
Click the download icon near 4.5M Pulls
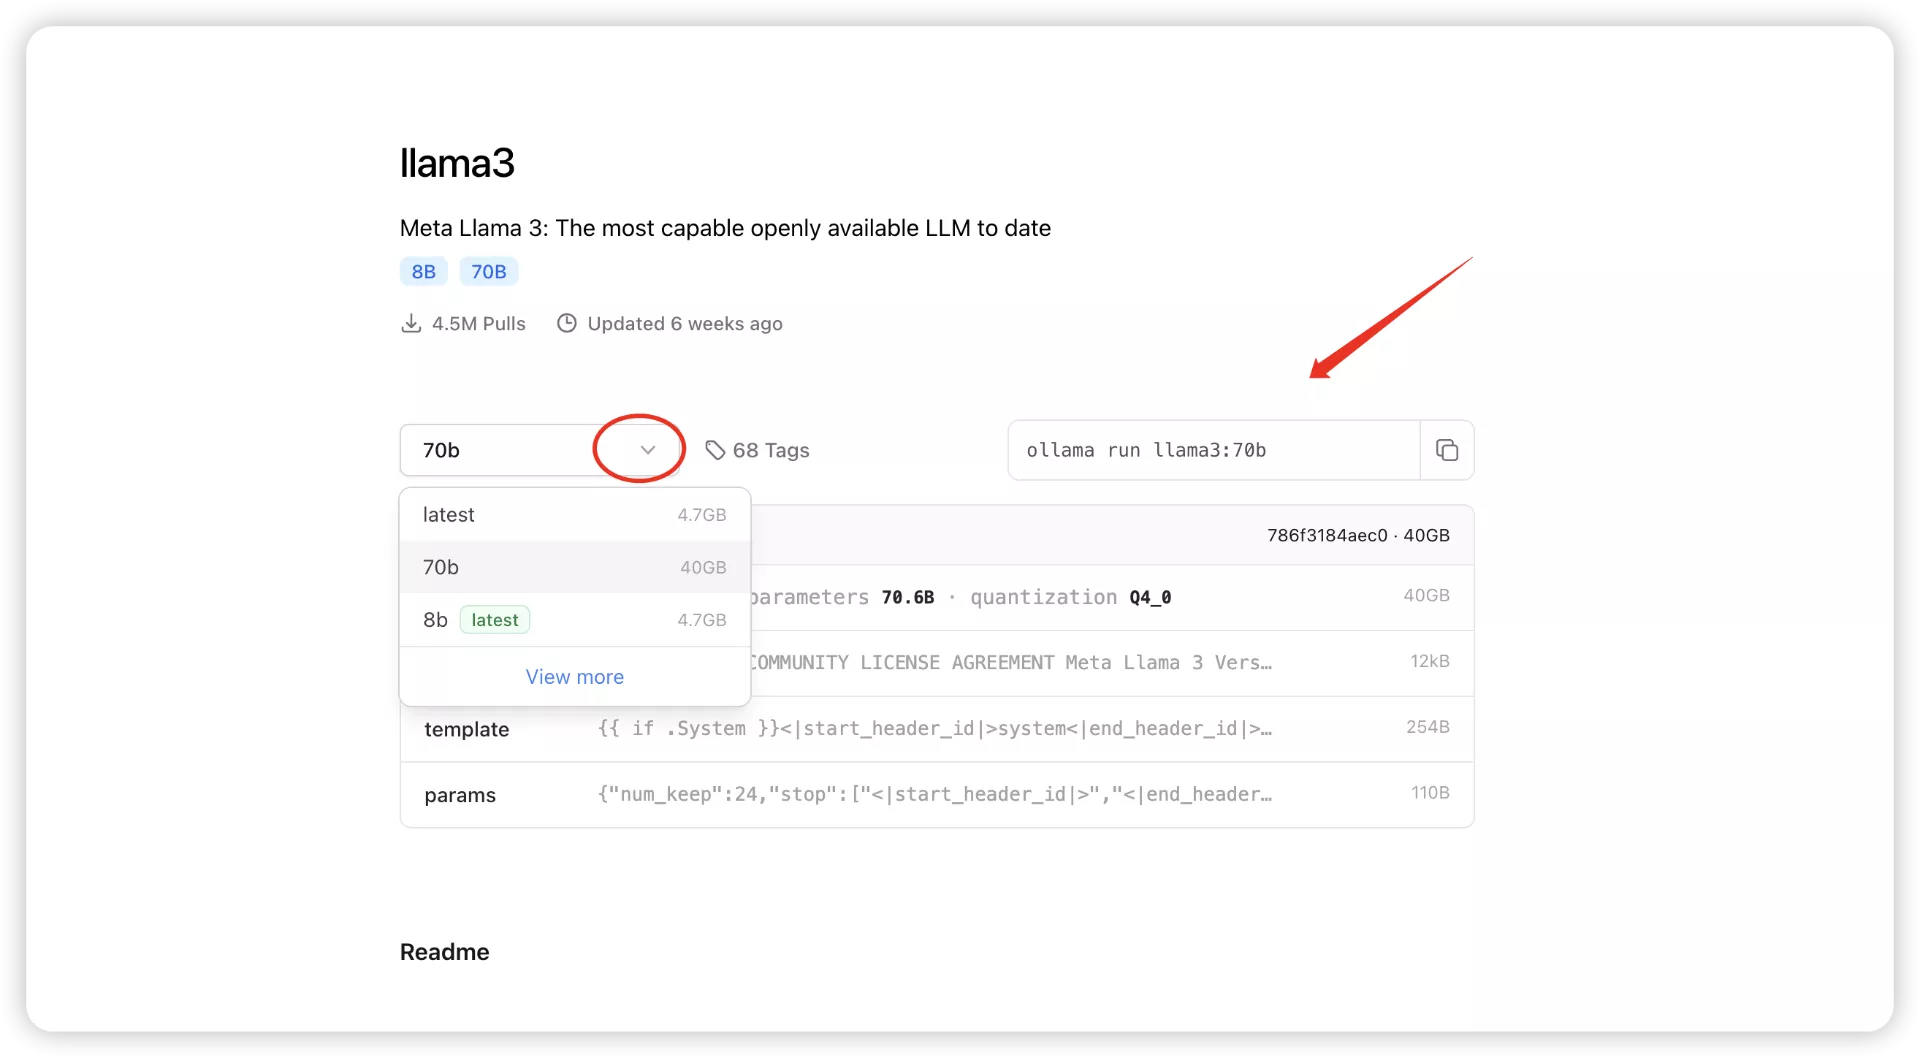point(410,323)
